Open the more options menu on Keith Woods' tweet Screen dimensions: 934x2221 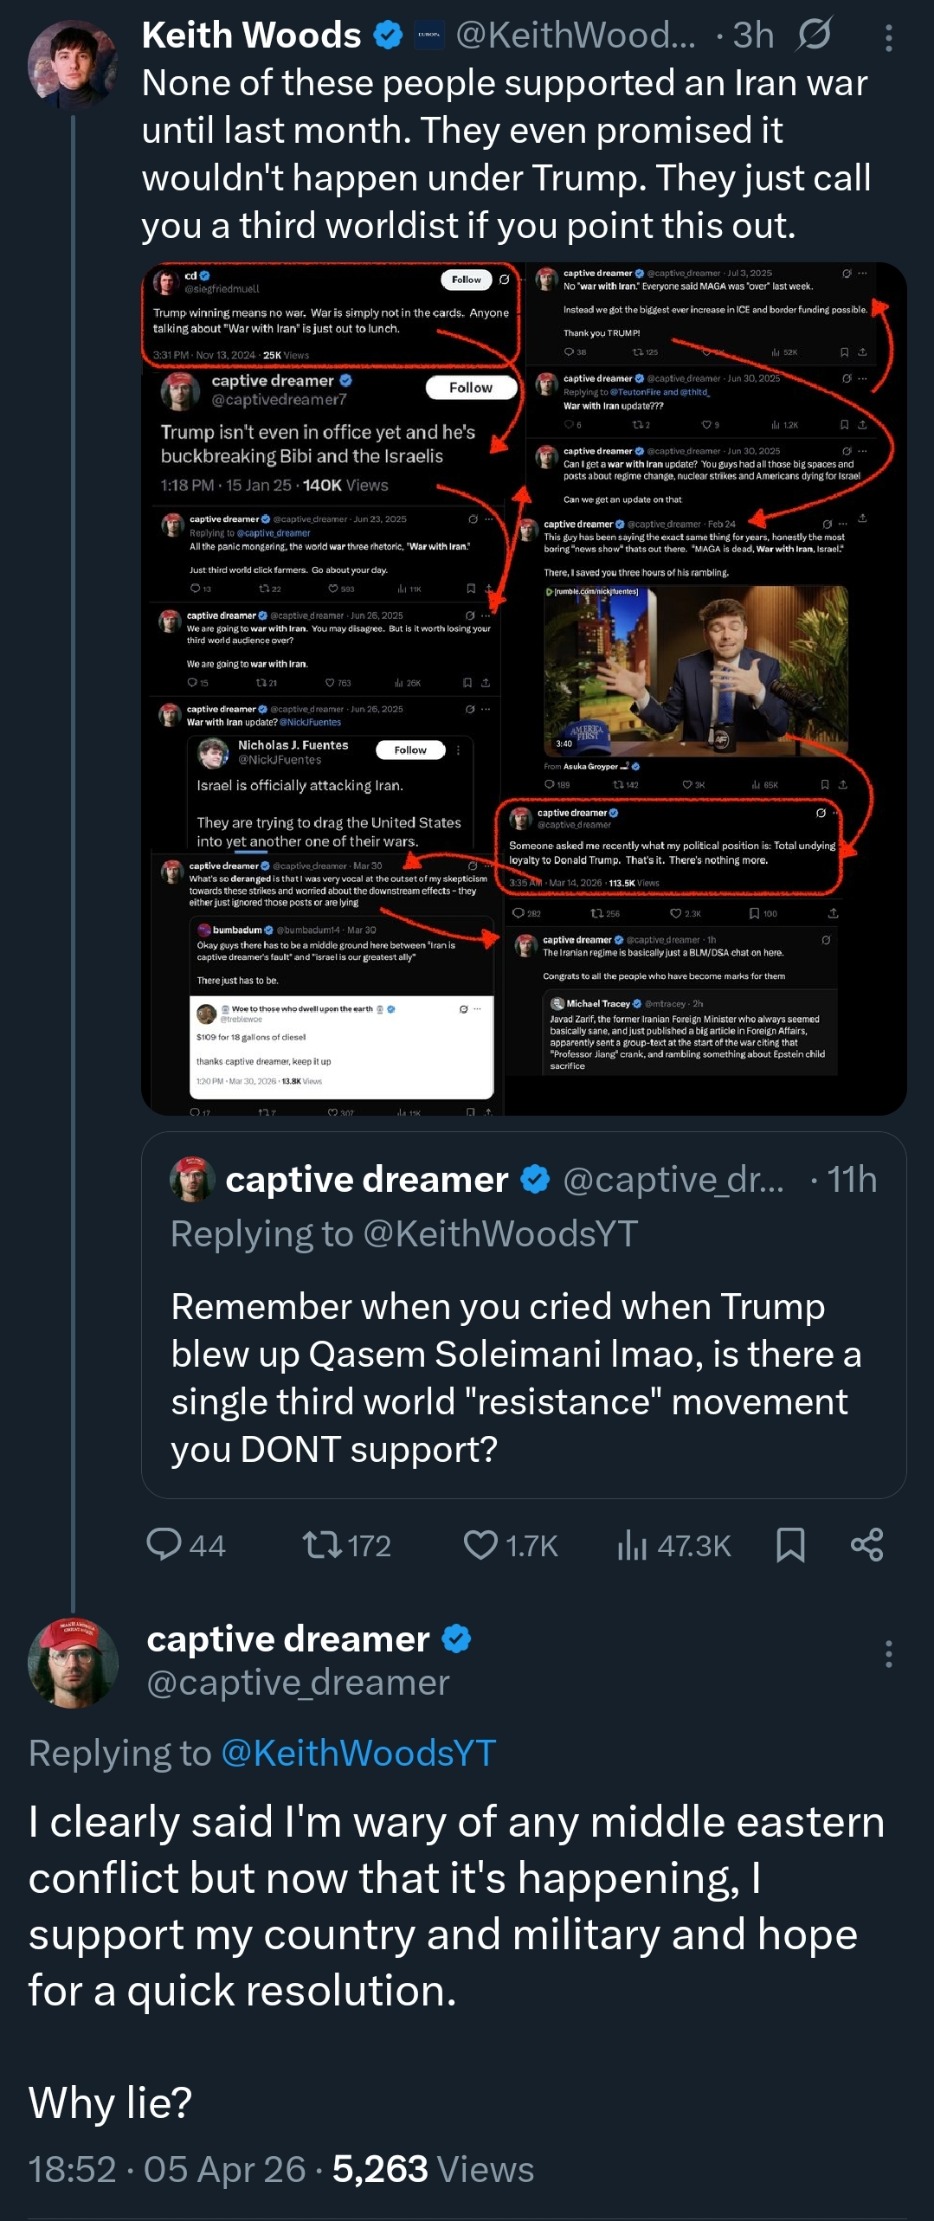(x=889, y=37)
